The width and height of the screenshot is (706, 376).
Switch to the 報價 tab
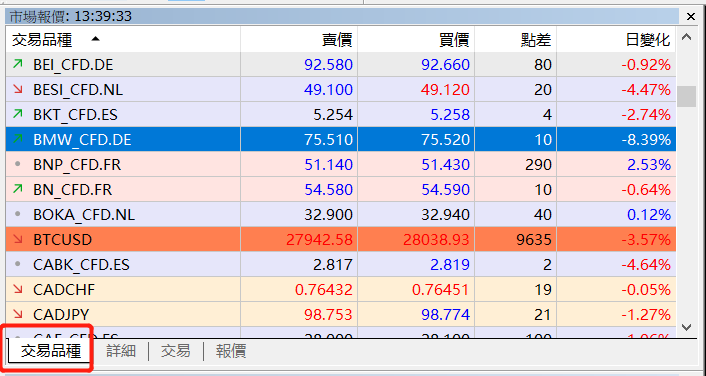[231, 351]
